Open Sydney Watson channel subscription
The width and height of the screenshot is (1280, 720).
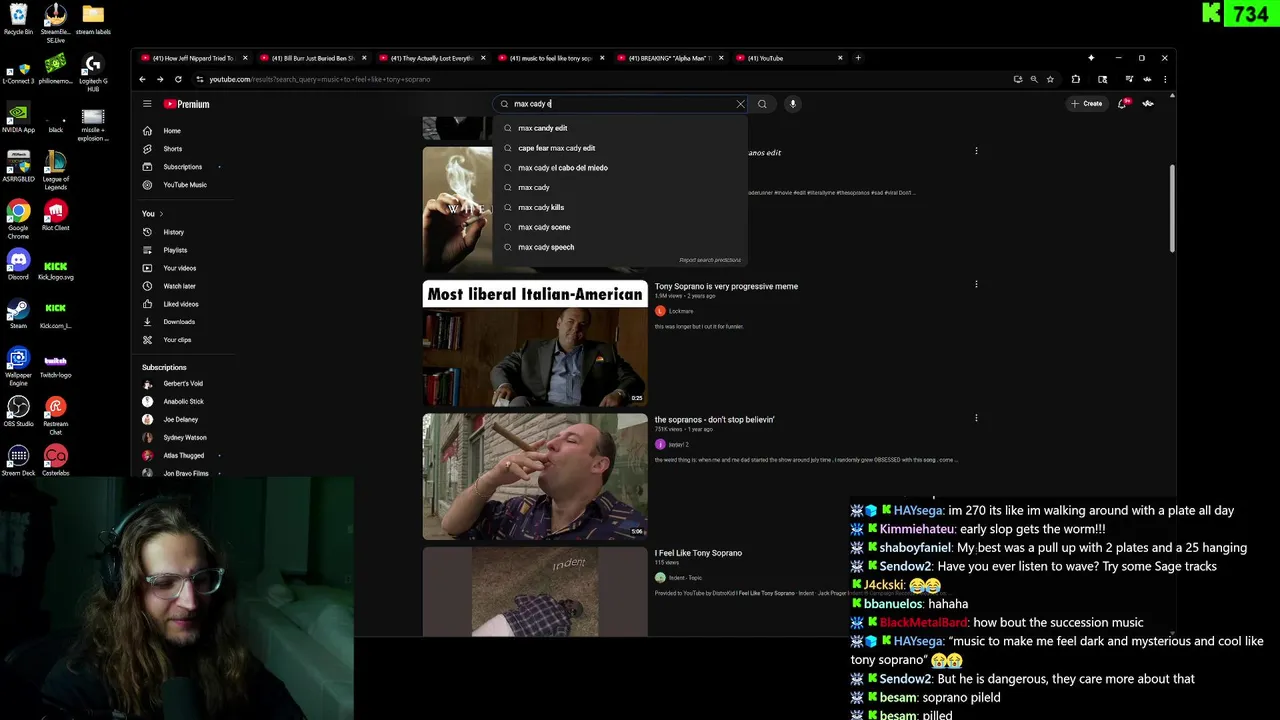pyautogui.click(x=185, y=438)
